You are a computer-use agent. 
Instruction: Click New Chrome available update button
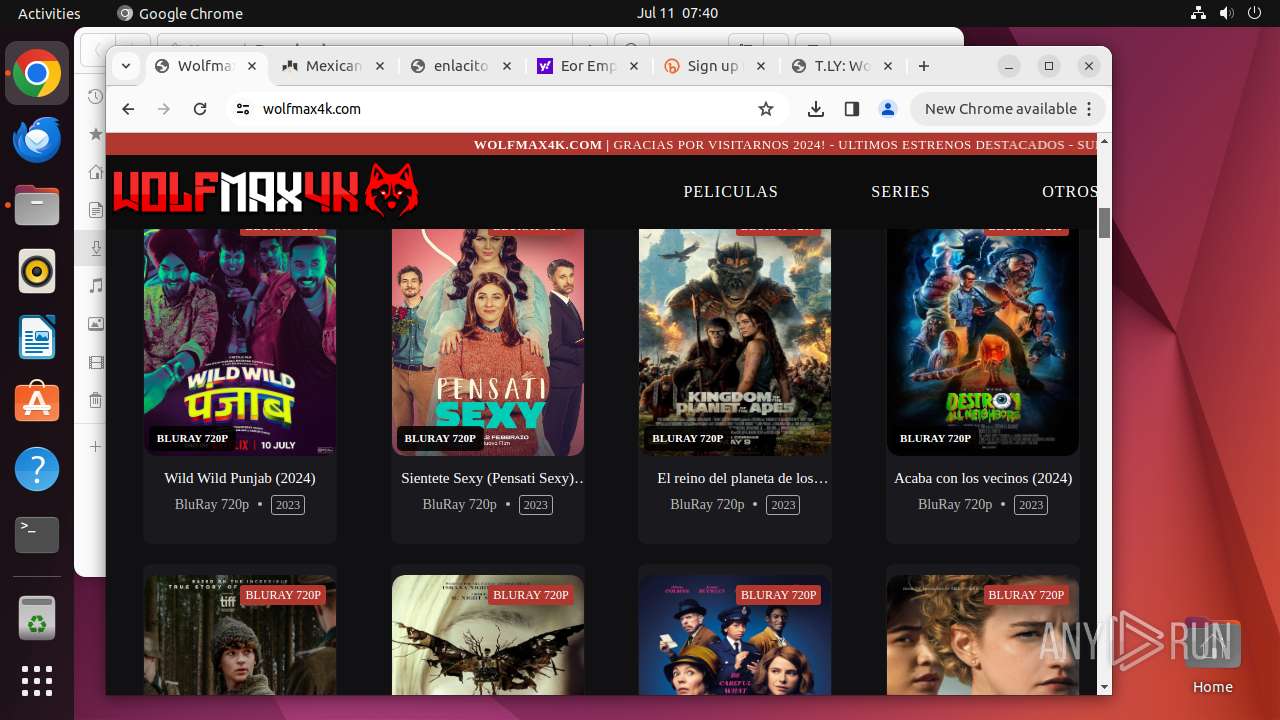coord(1008,109)
